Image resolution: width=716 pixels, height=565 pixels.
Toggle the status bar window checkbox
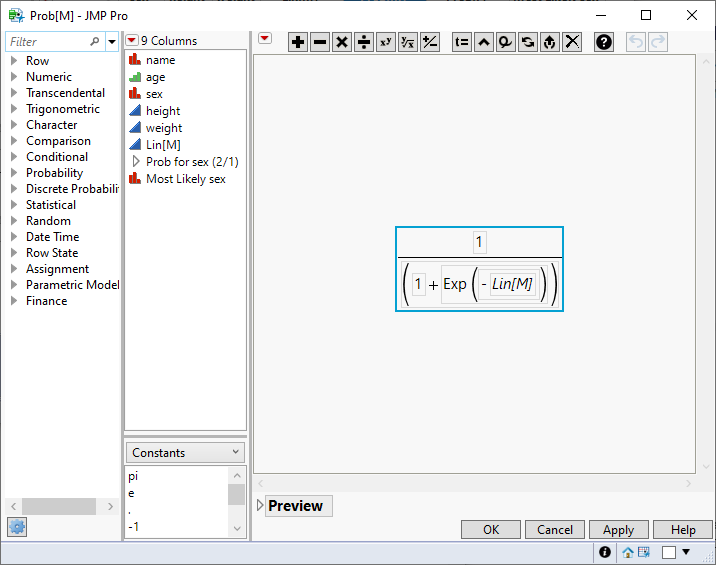pyautogui.click(x=669, y=553)
